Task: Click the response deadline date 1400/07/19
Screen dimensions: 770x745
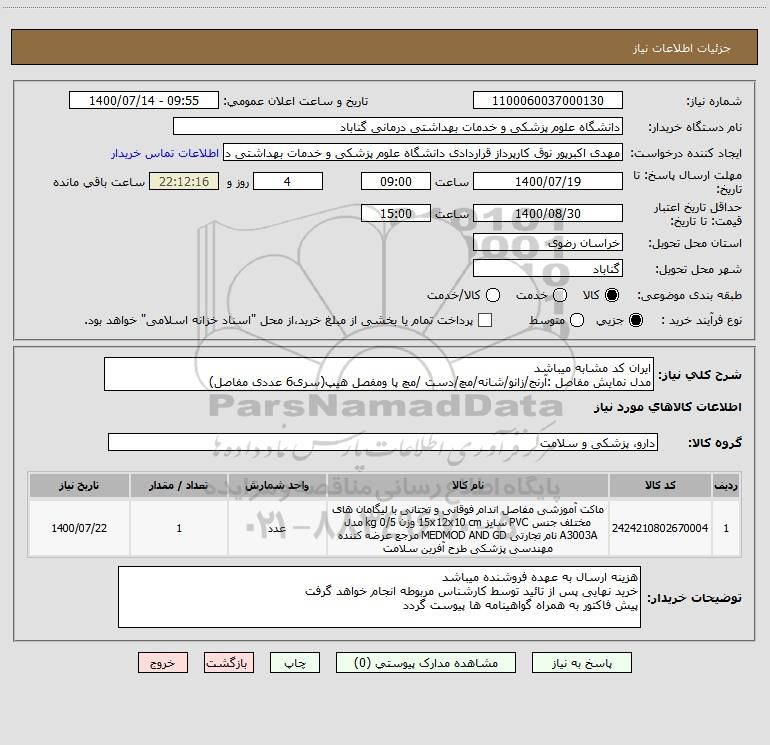Action: click(x=548, y=181)
